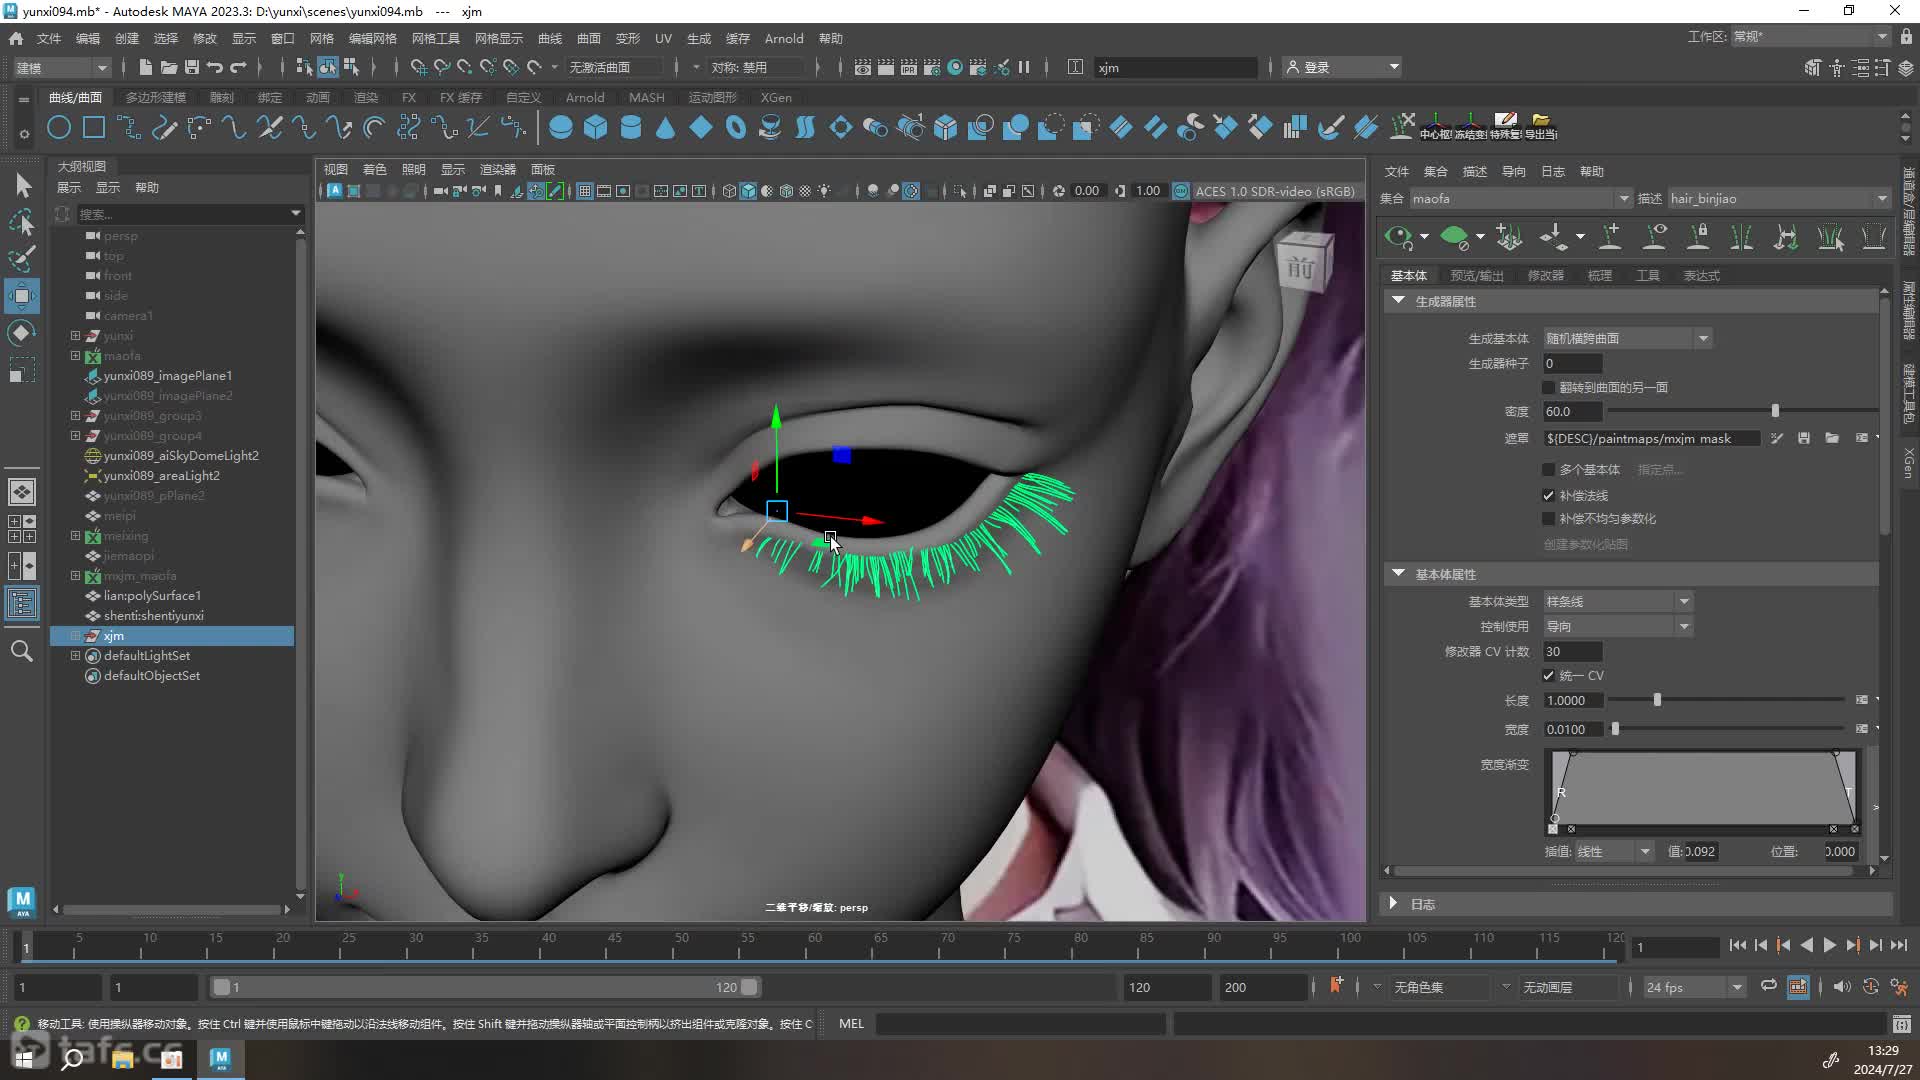Click the mask paint brush icon

(x=1777, y=439)
